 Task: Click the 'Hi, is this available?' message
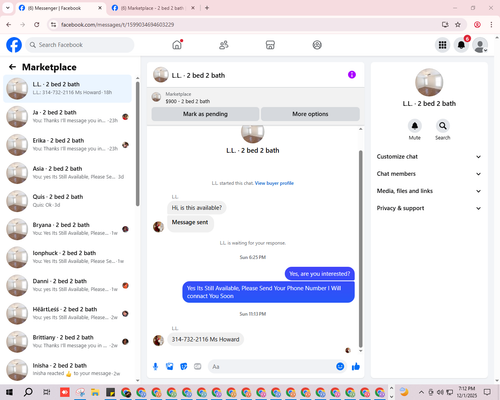197,208
